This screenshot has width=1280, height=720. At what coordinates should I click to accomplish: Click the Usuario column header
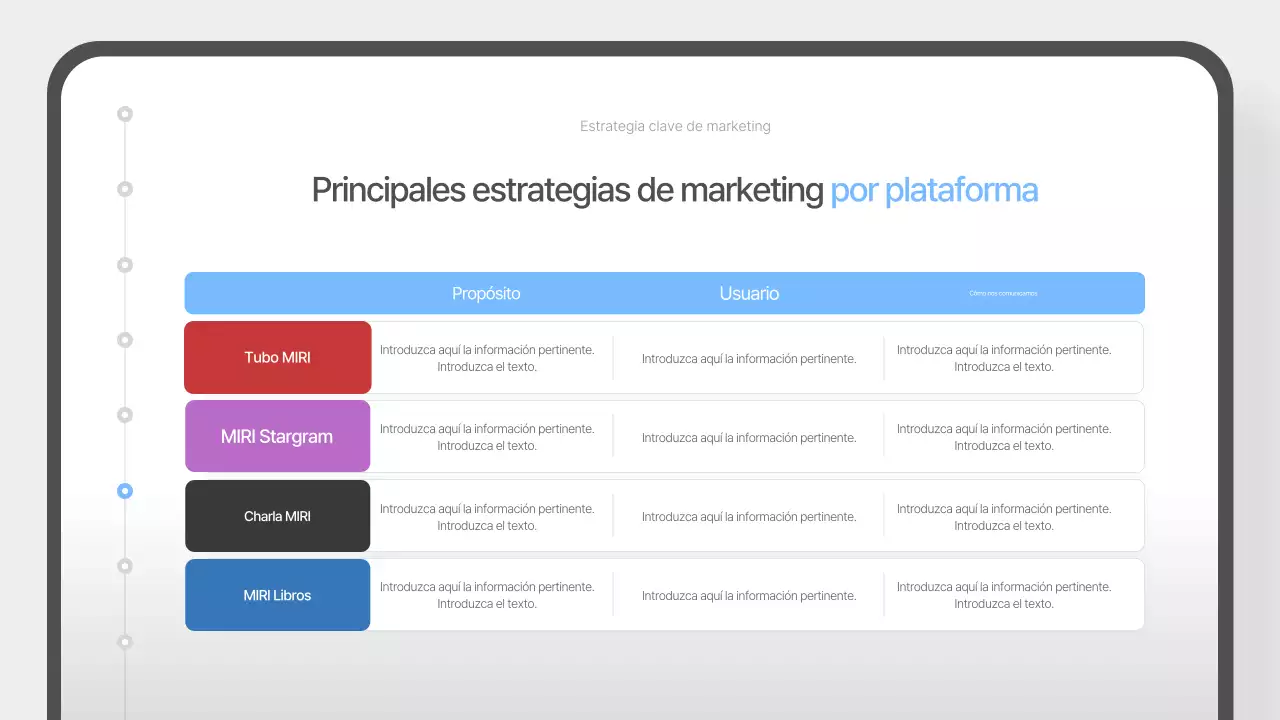point(749,293)
